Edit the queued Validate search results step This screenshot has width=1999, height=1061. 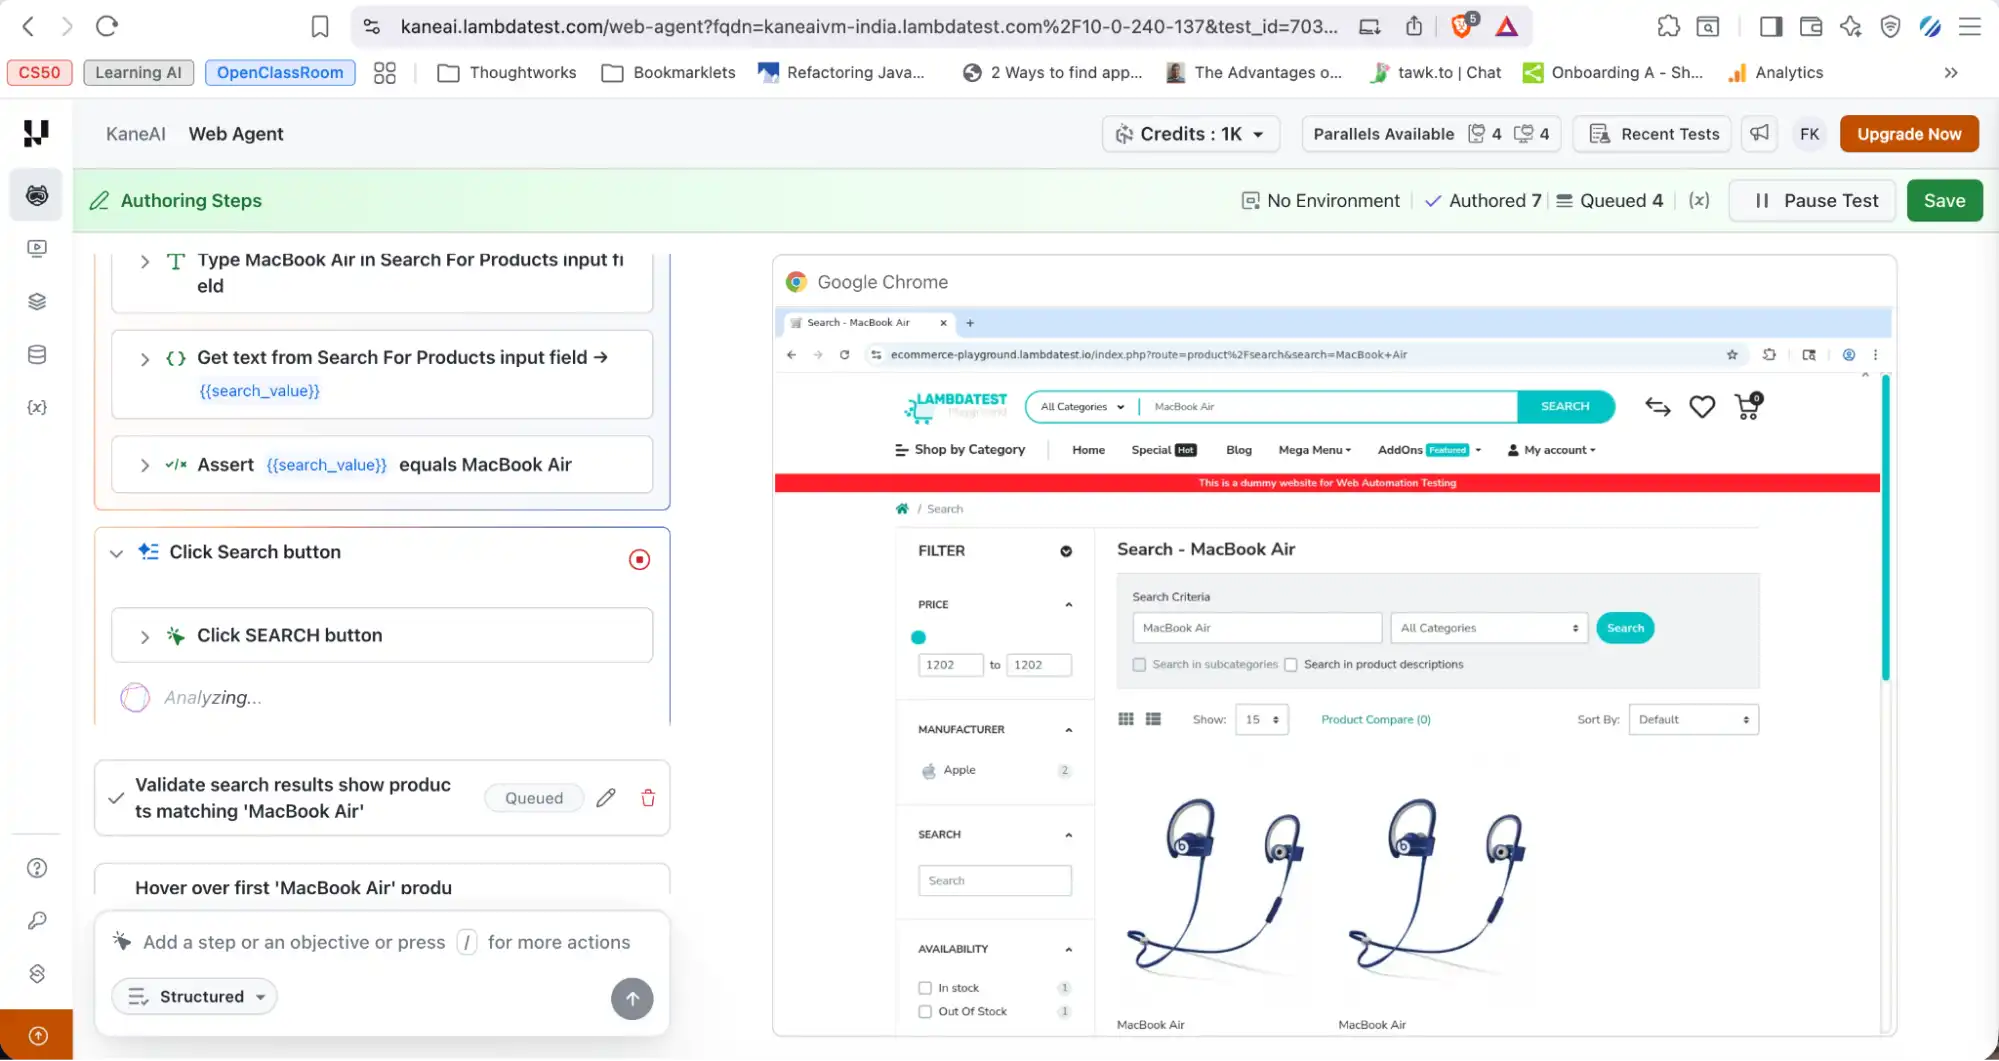click(x=605, y=797)
